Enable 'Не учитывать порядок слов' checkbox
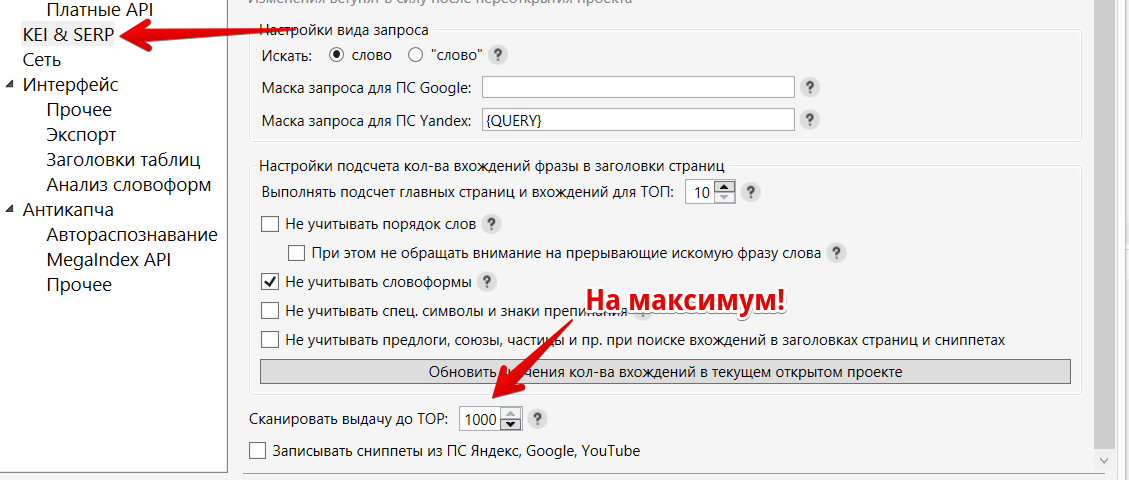The height and width of the screenshot is (480, 1129). 269,224
